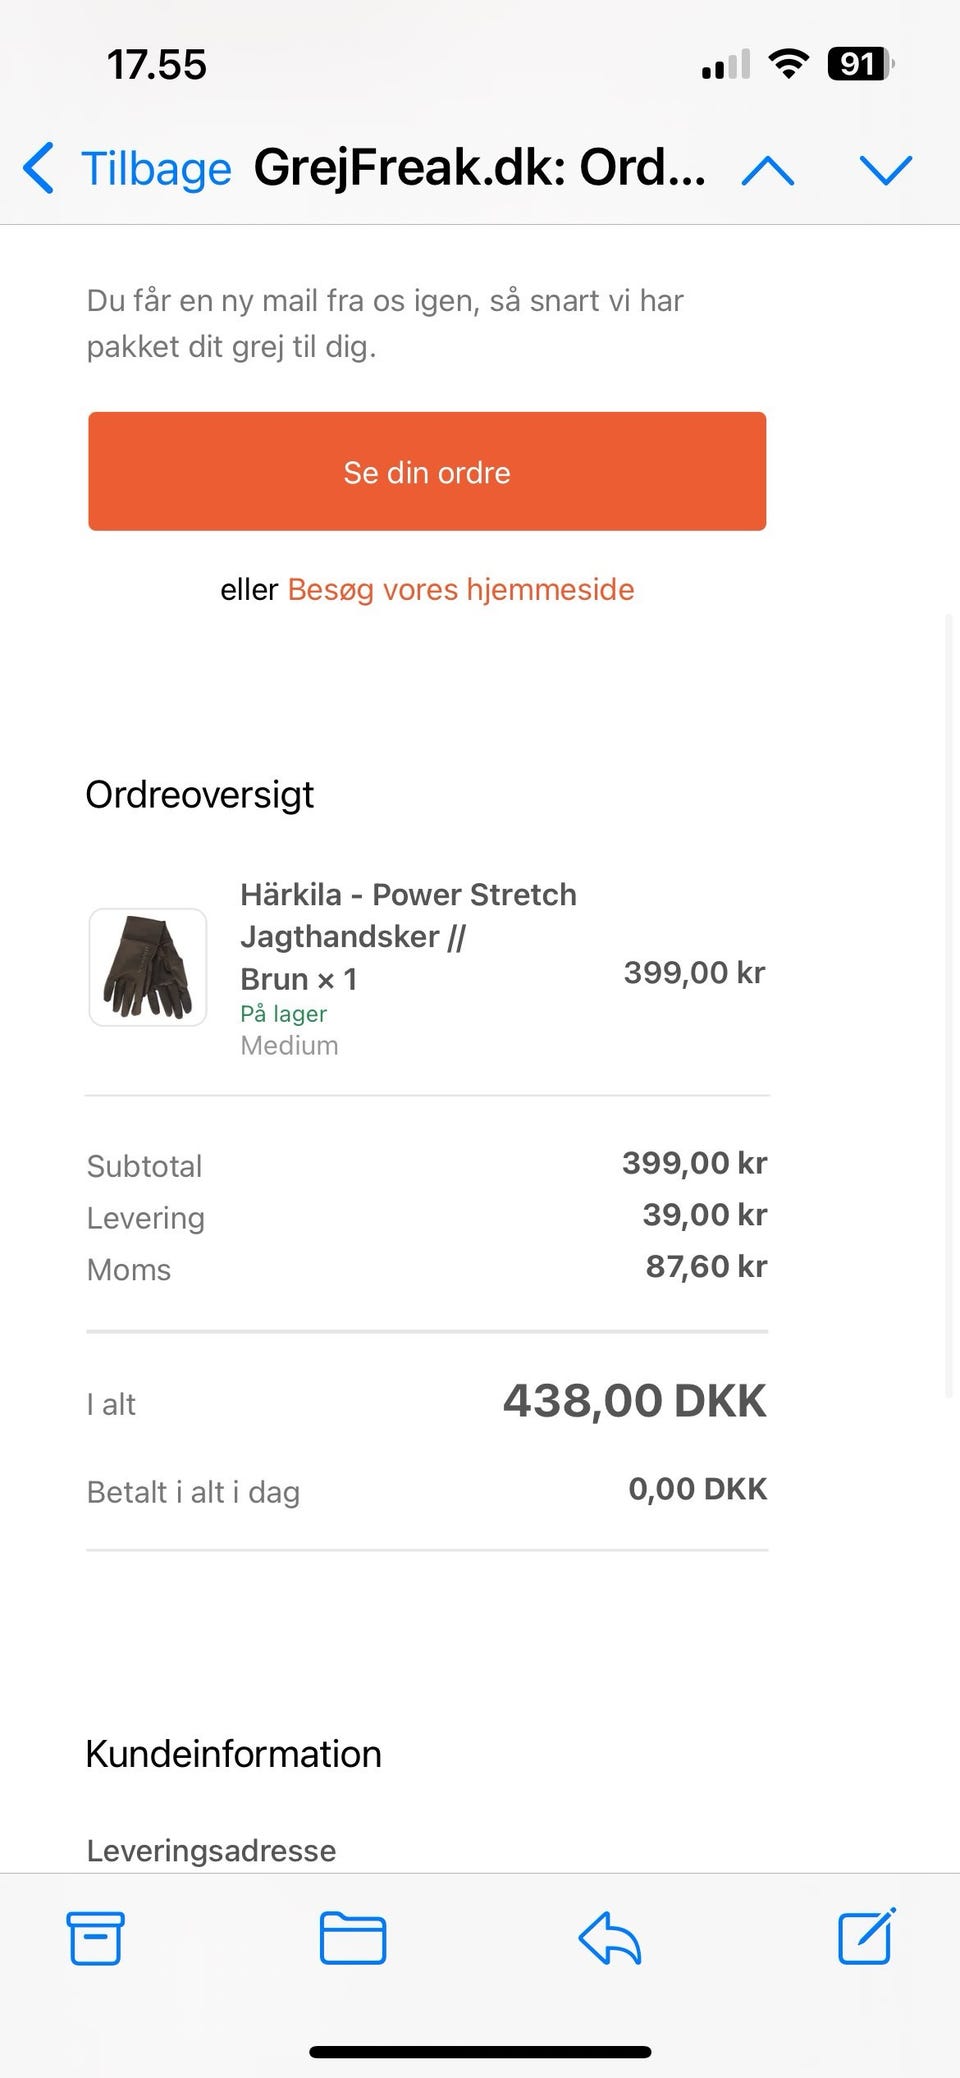Move email with the folder icon
This screenshot has width=960, height=2078.
(x=353, y=1938)
